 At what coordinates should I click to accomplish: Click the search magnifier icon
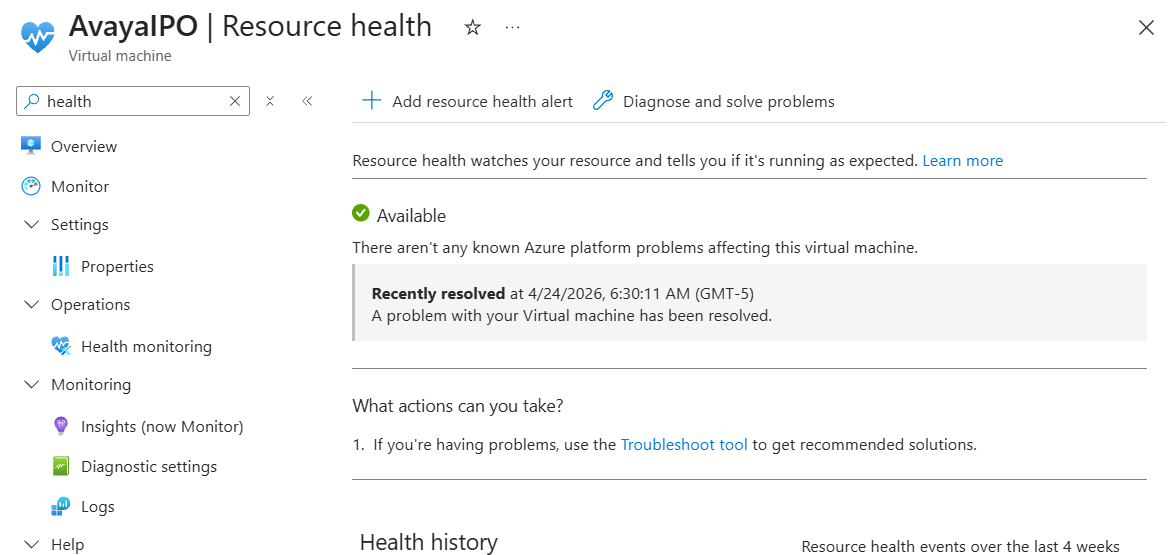31,101
